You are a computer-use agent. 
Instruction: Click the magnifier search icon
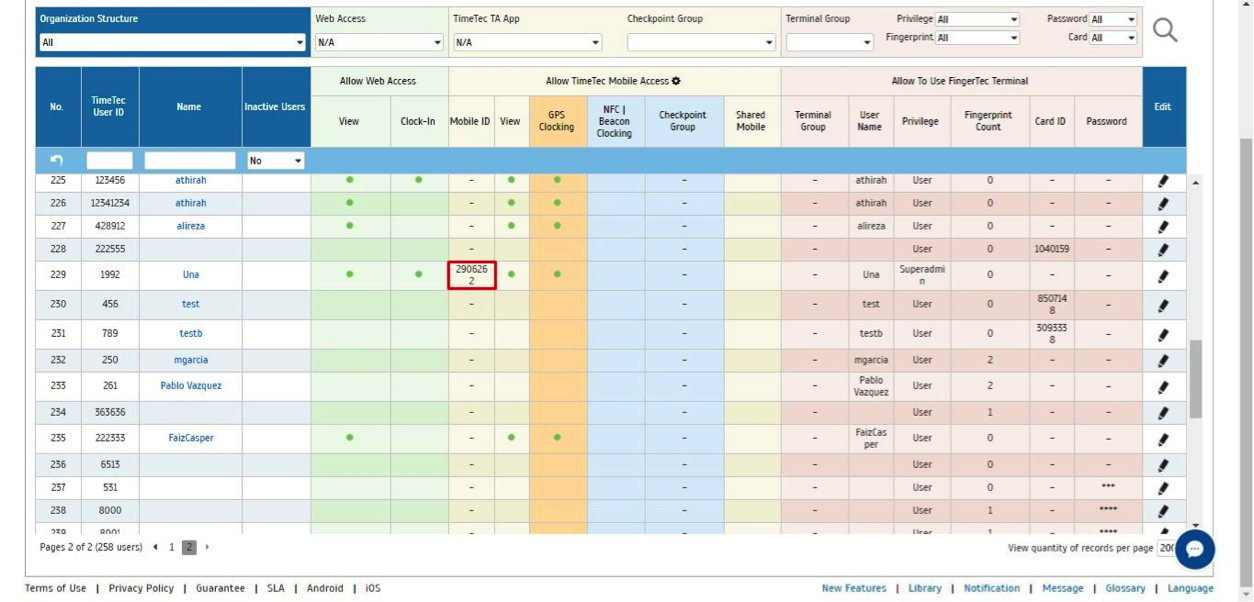1165,30
